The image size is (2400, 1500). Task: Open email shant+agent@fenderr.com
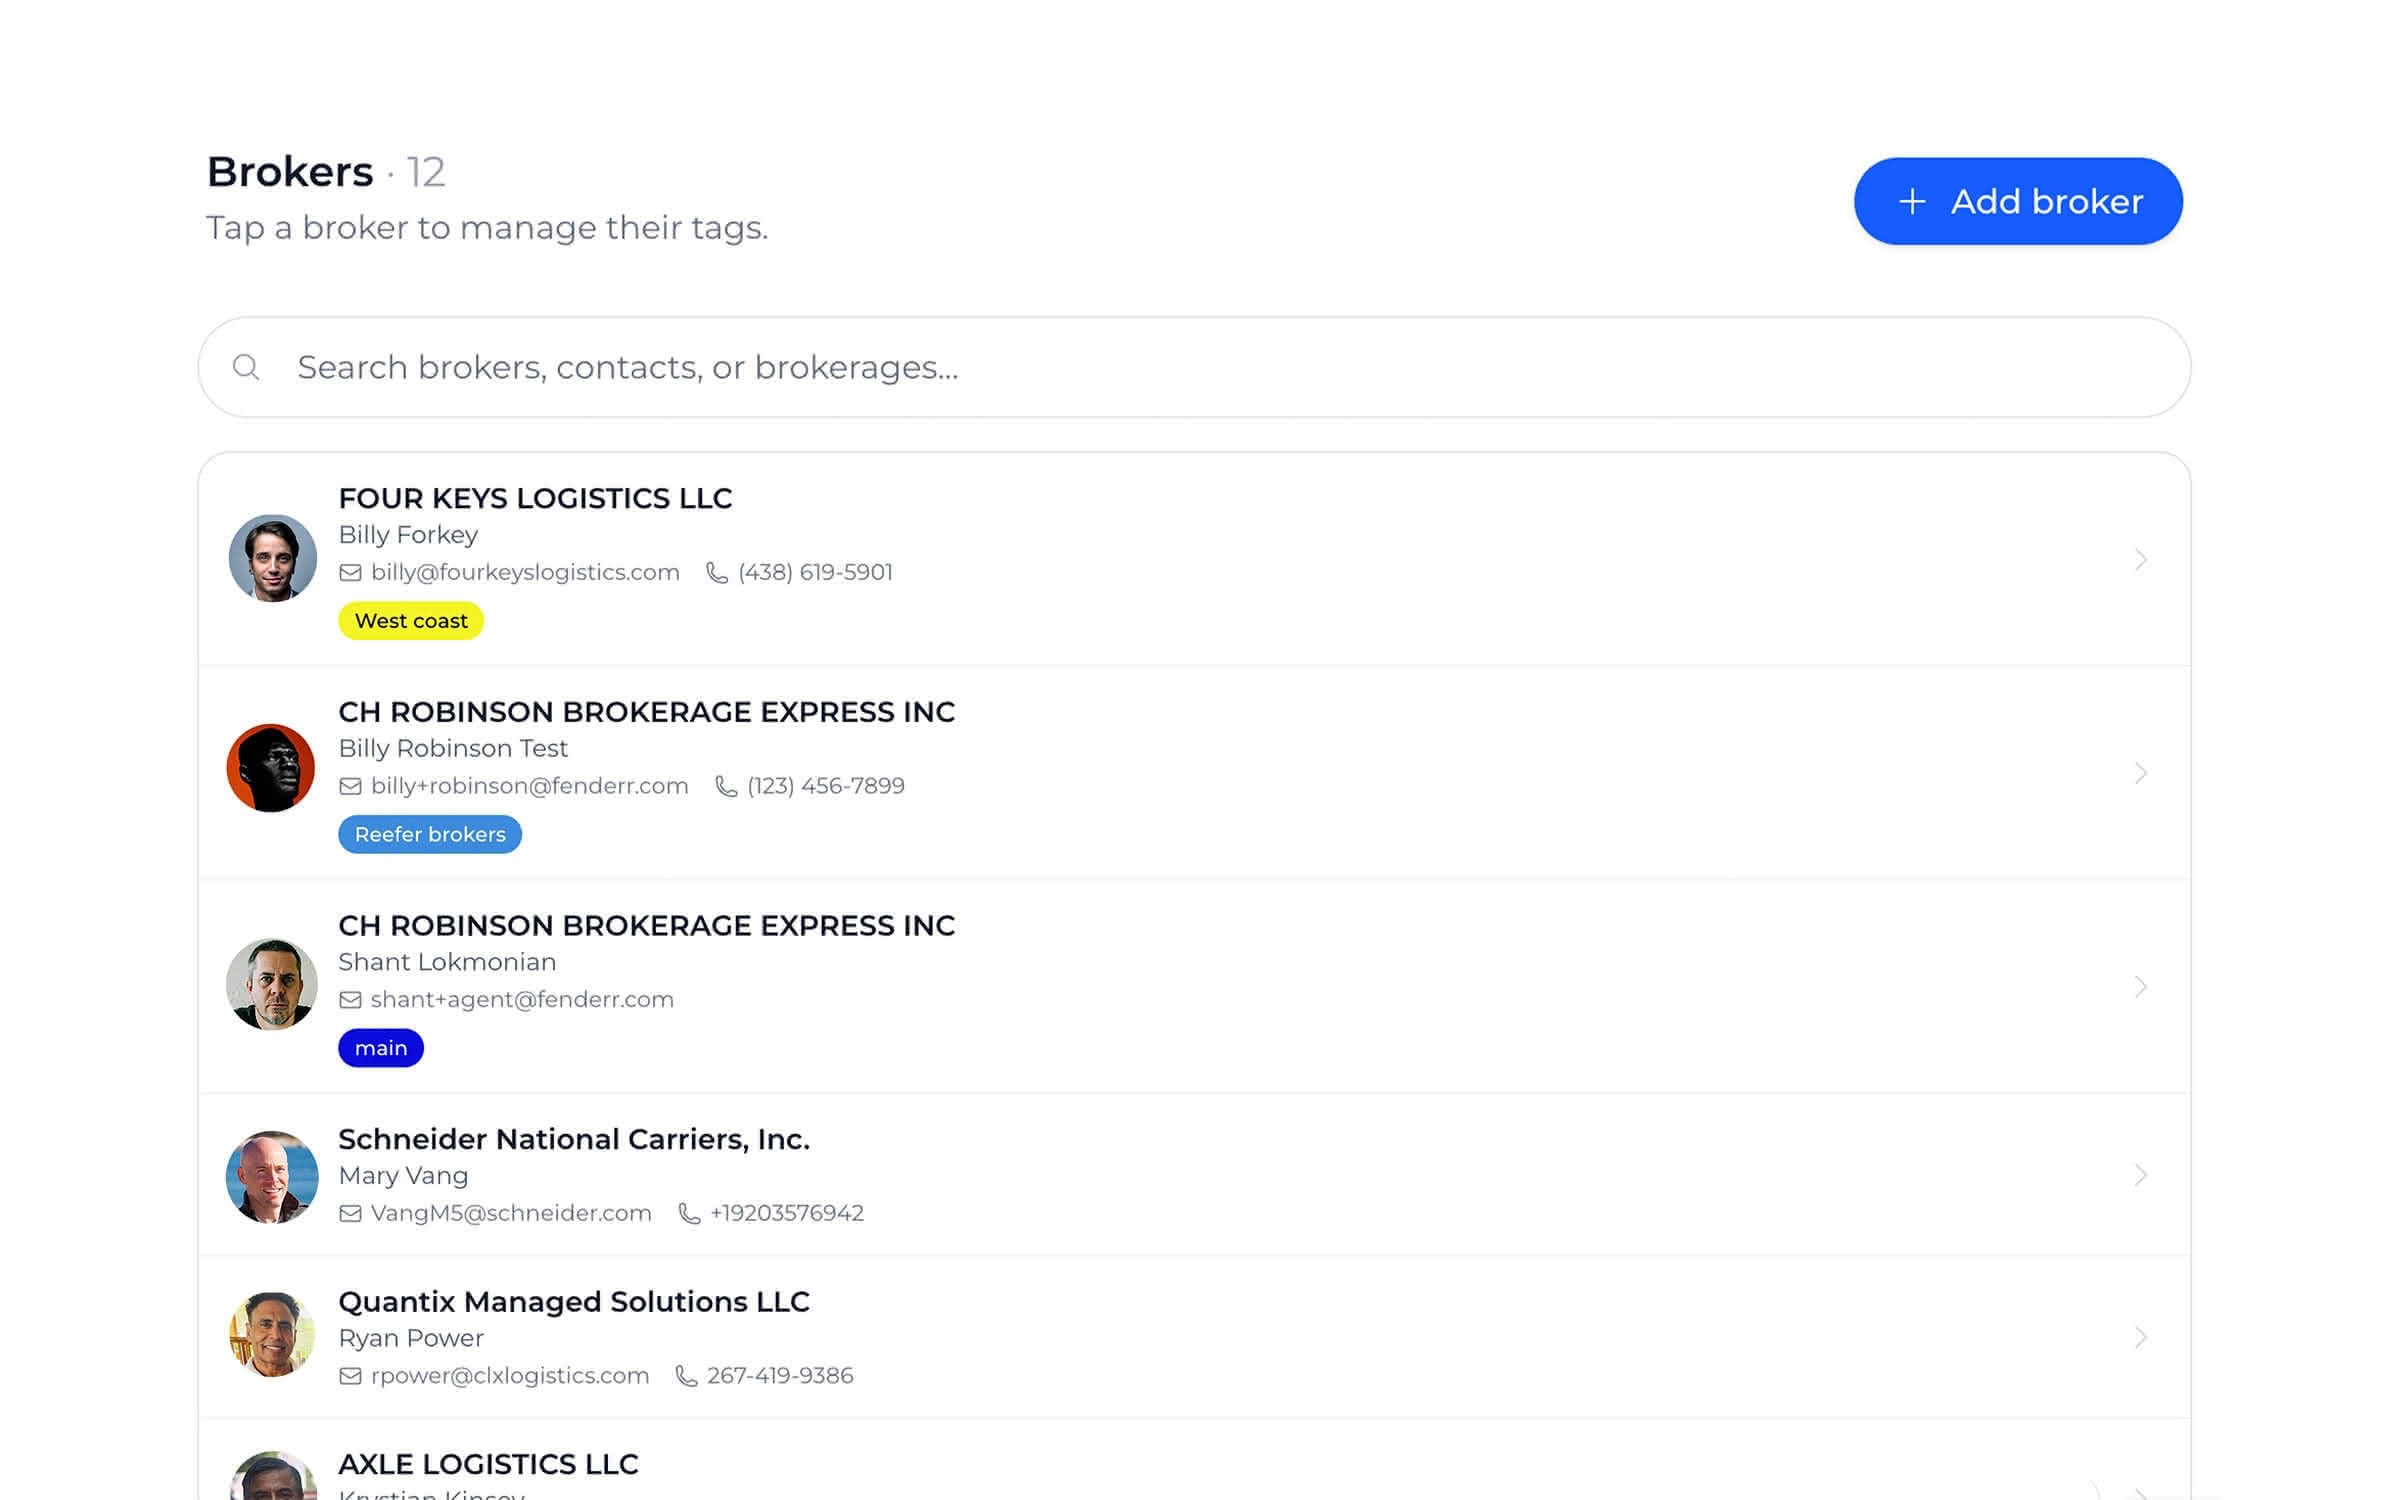[522, 999]
